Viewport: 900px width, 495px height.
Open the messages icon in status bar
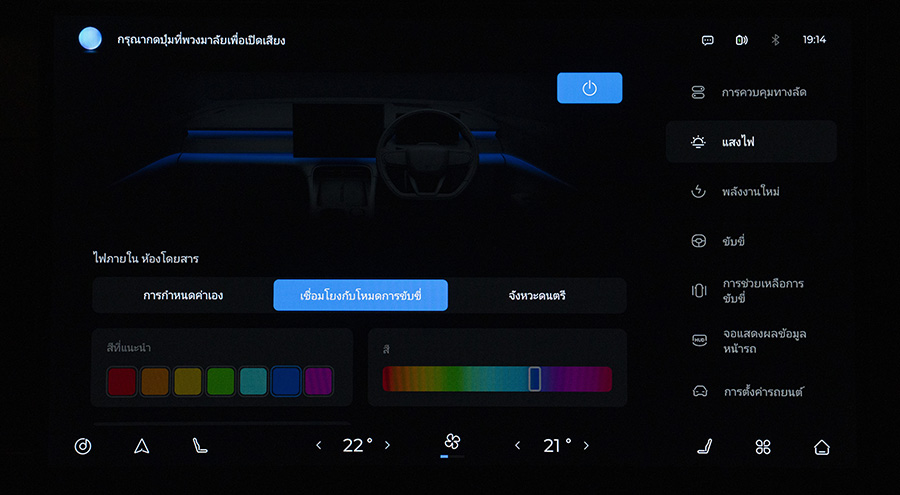point(708,40)
